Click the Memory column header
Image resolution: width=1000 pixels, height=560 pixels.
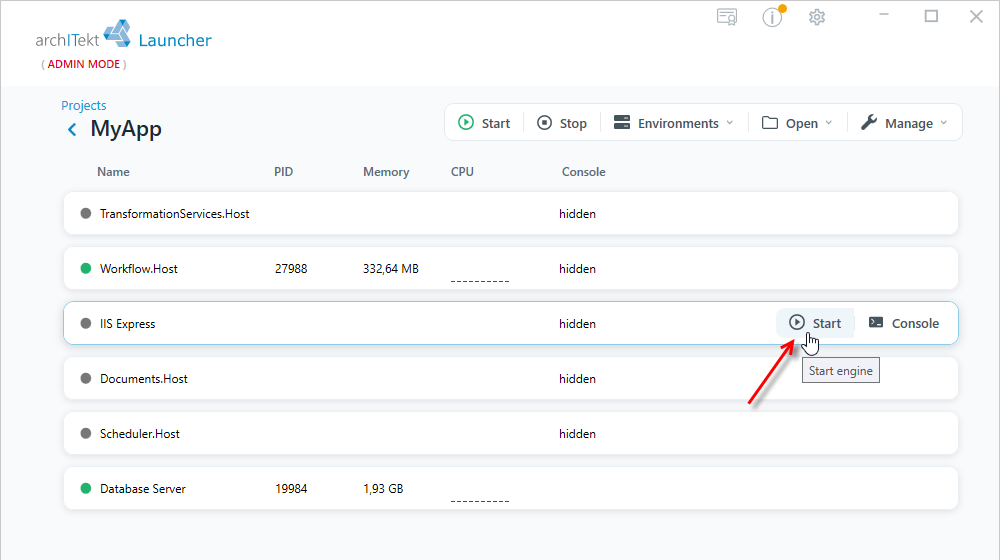pos(386,172)
